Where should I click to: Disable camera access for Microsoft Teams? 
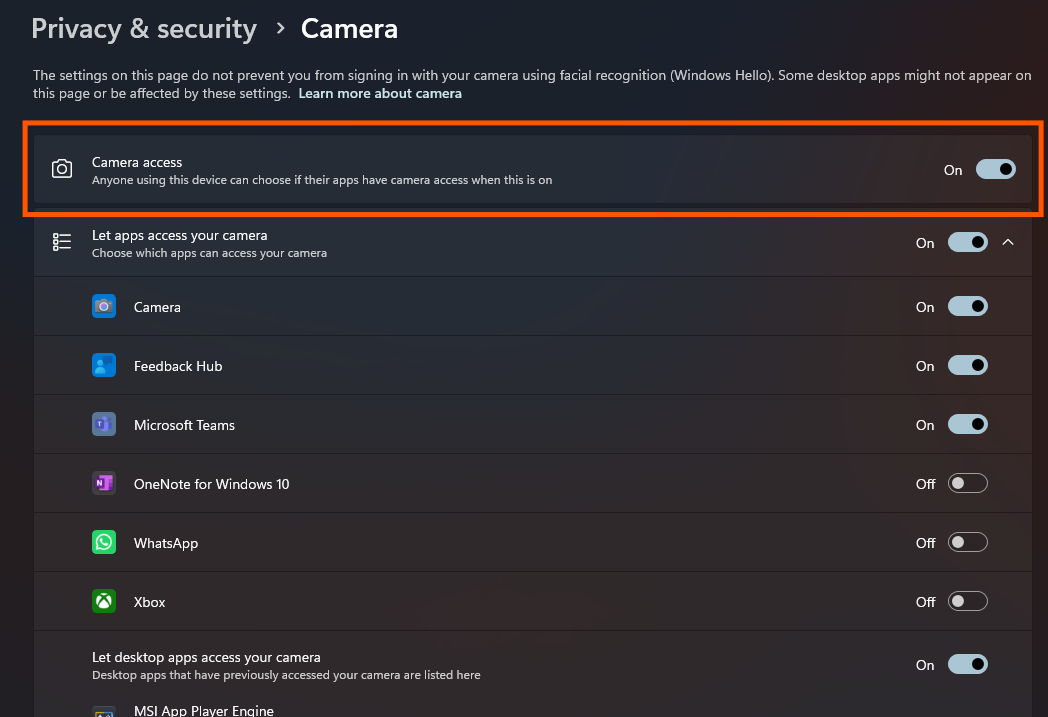point(967,424)
